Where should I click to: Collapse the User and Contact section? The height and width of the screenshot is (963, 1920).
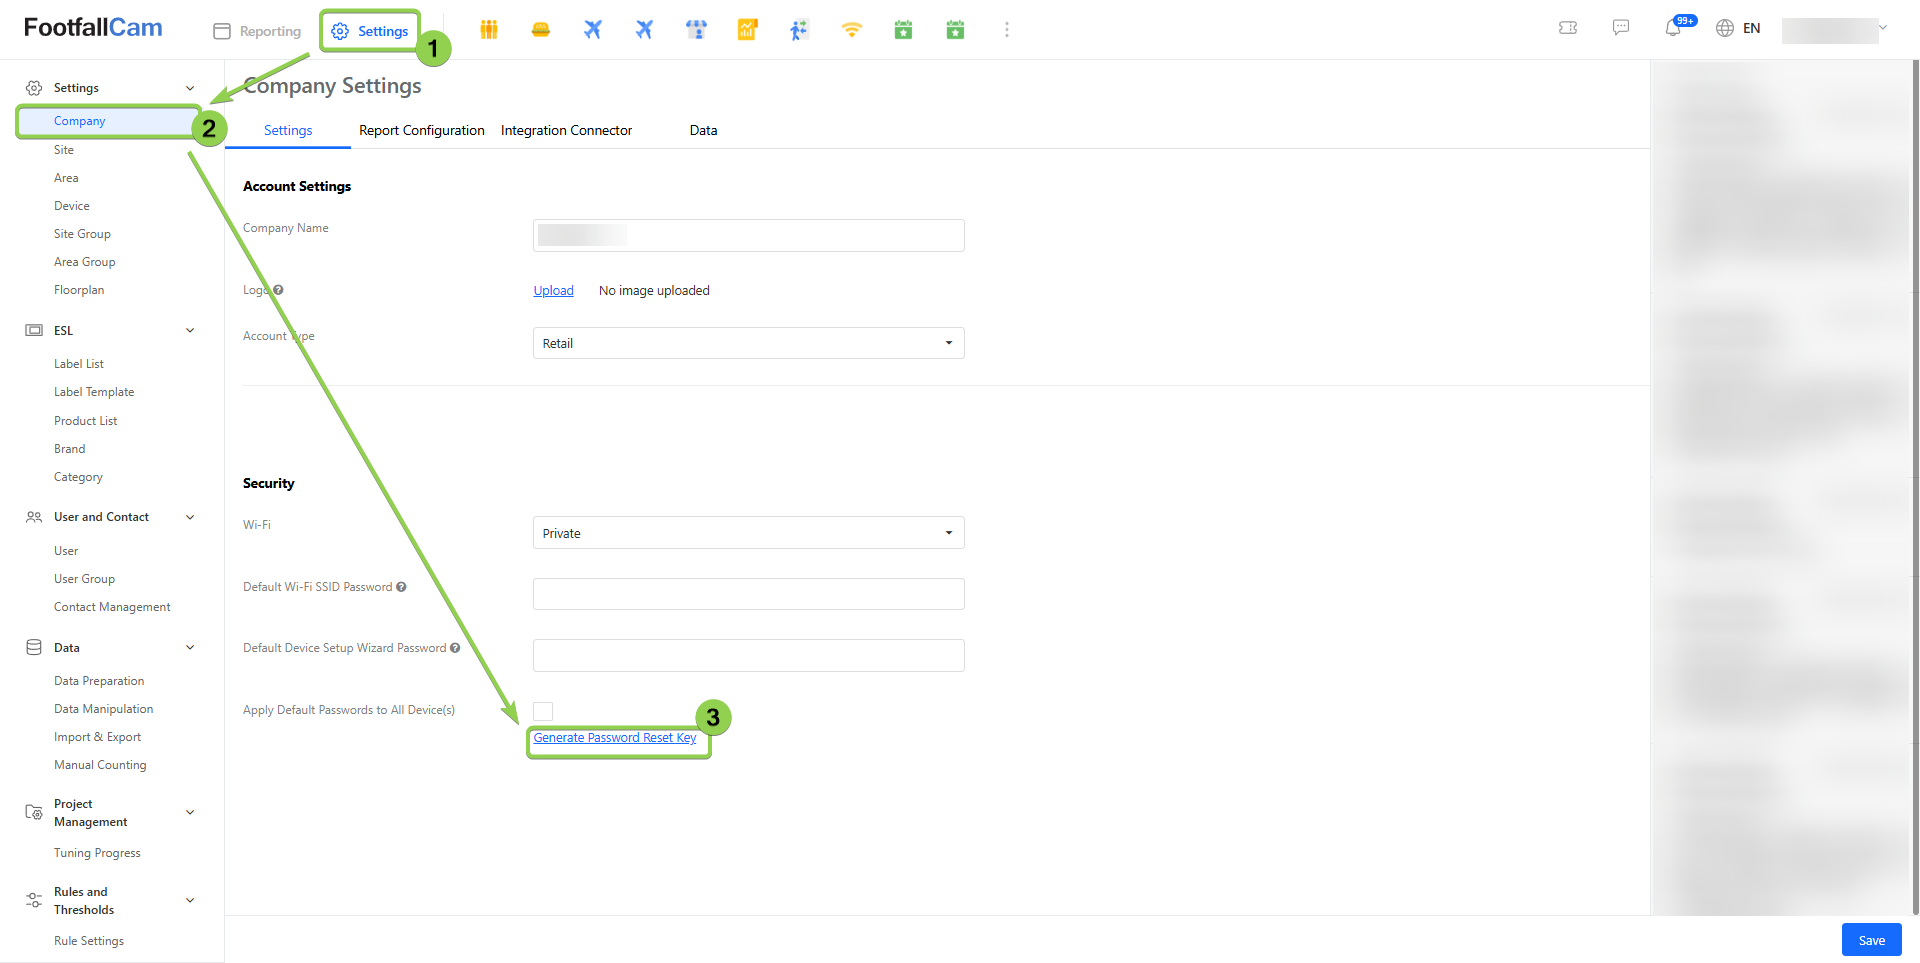(x=190, y=517)
